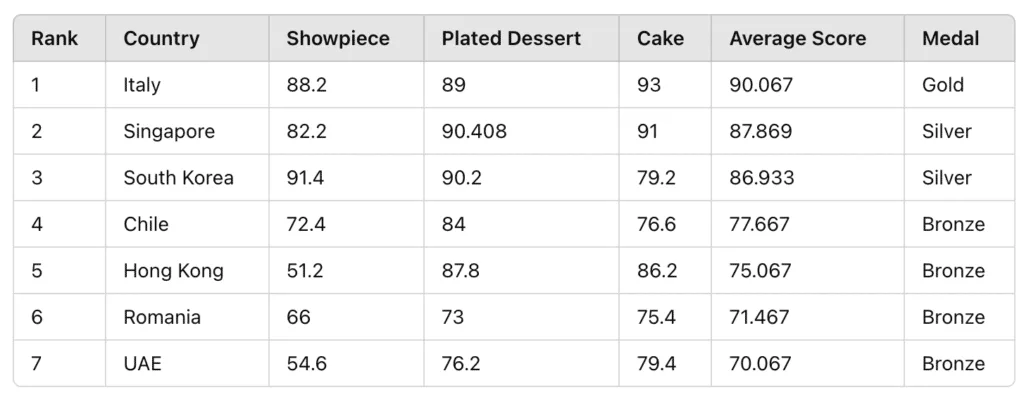Select Singapore's plated dessert score 90.408

474,131
